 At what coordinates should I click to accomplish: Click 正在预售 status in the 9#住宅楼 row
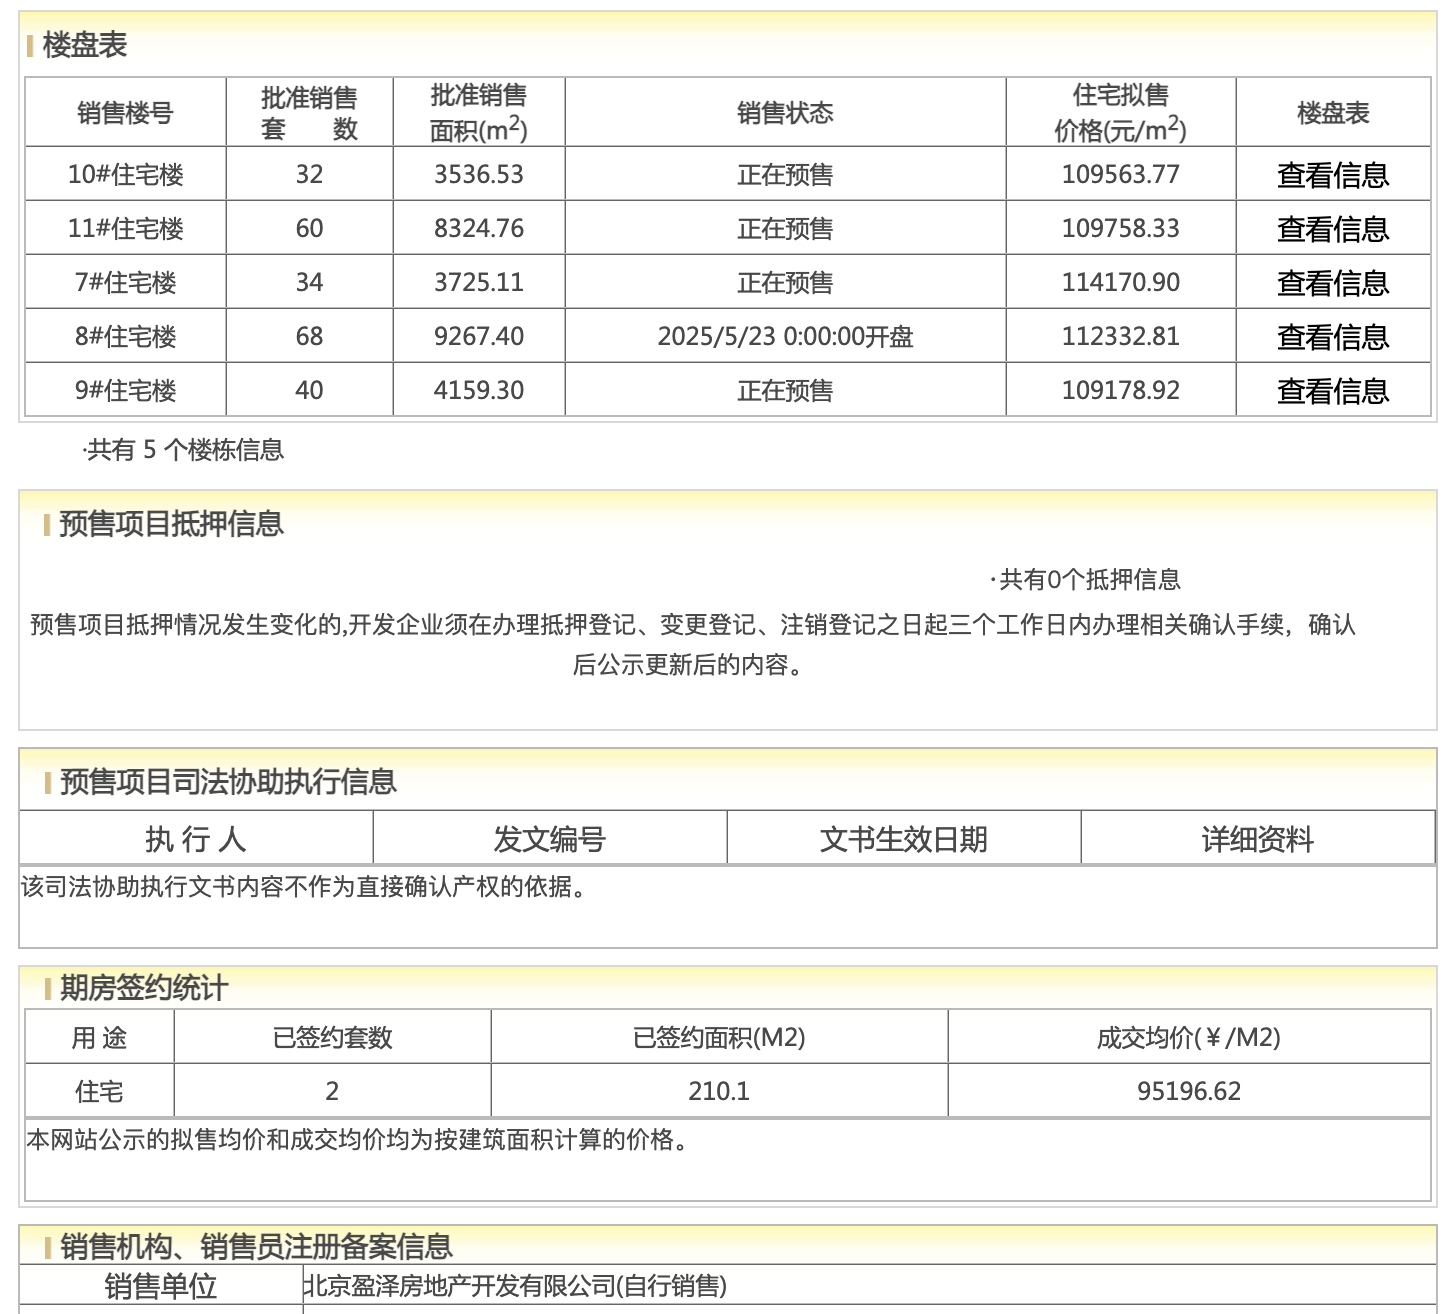pyautogui.click(x=785, y=391)
